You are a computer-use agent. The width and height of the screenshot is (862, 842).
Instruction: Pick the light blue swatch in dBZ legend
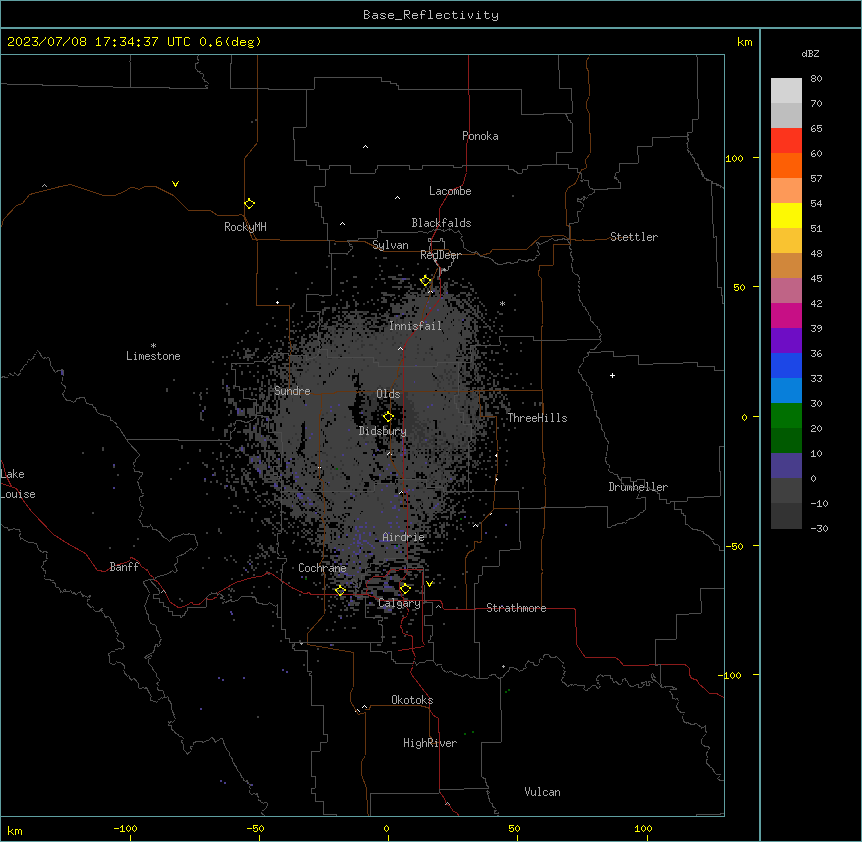pyautogui.click(x=786, y=391)
